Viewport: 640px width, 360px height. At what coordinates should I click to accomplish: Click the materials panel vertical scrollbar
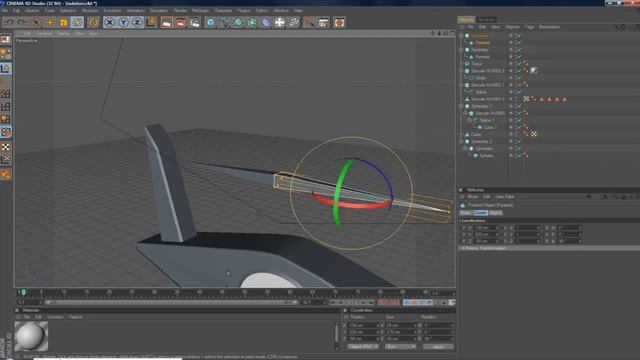336,336
